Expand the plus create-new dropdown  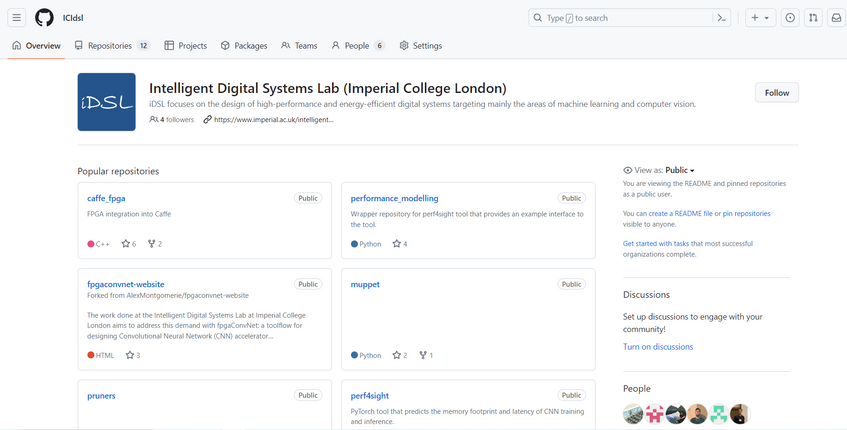point(760,18)
